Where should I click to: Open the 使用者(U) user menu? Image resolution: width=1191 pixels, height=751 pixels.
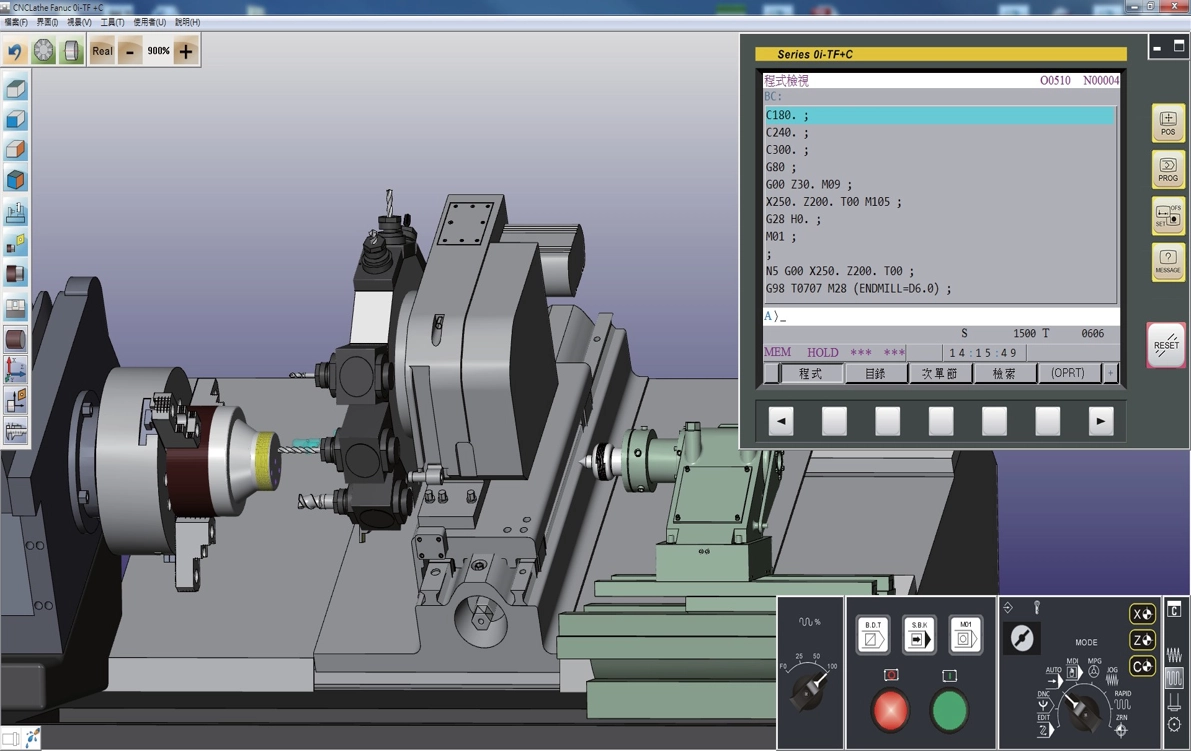(150, 22)
